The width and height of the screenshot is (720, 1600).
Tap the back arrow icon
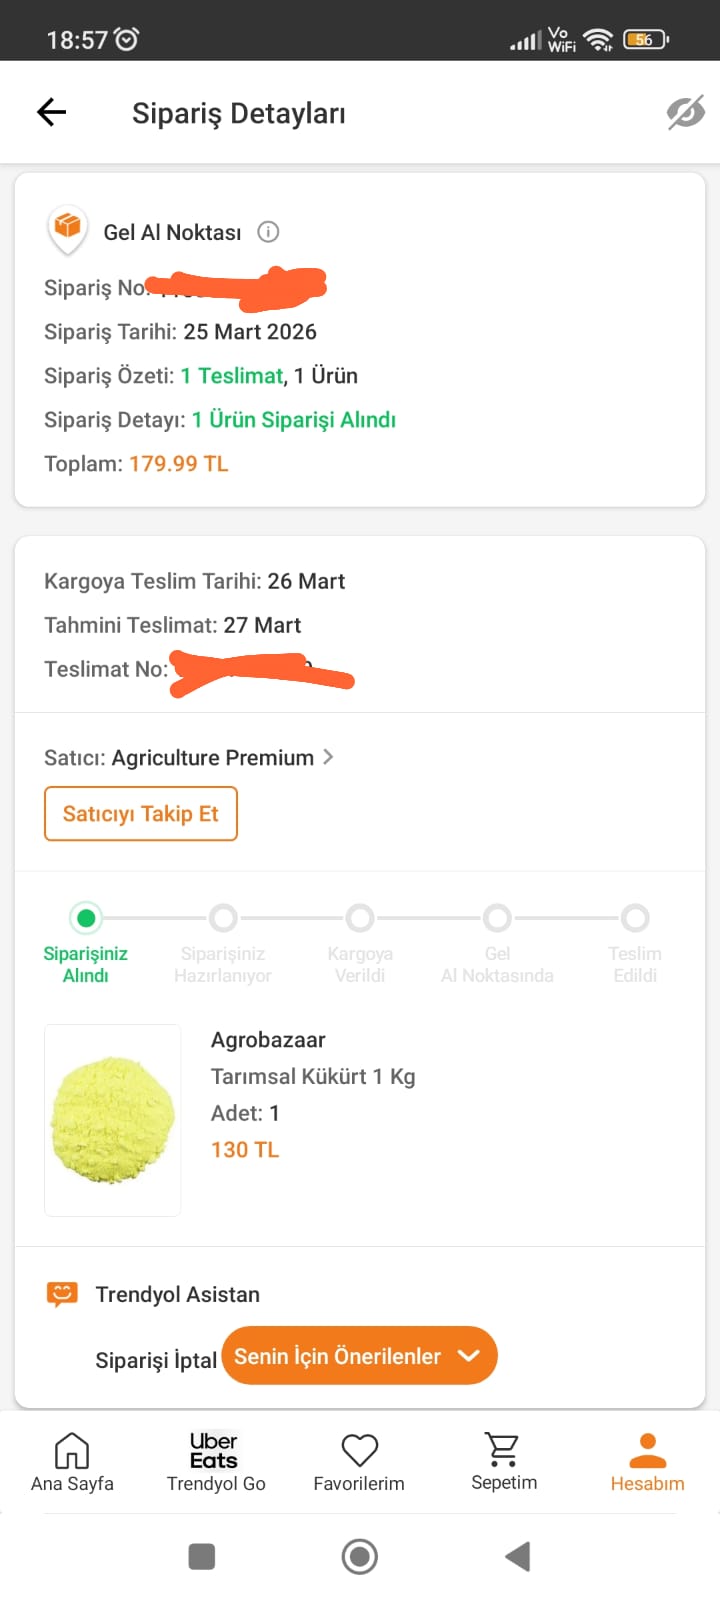tap(51, 112)
